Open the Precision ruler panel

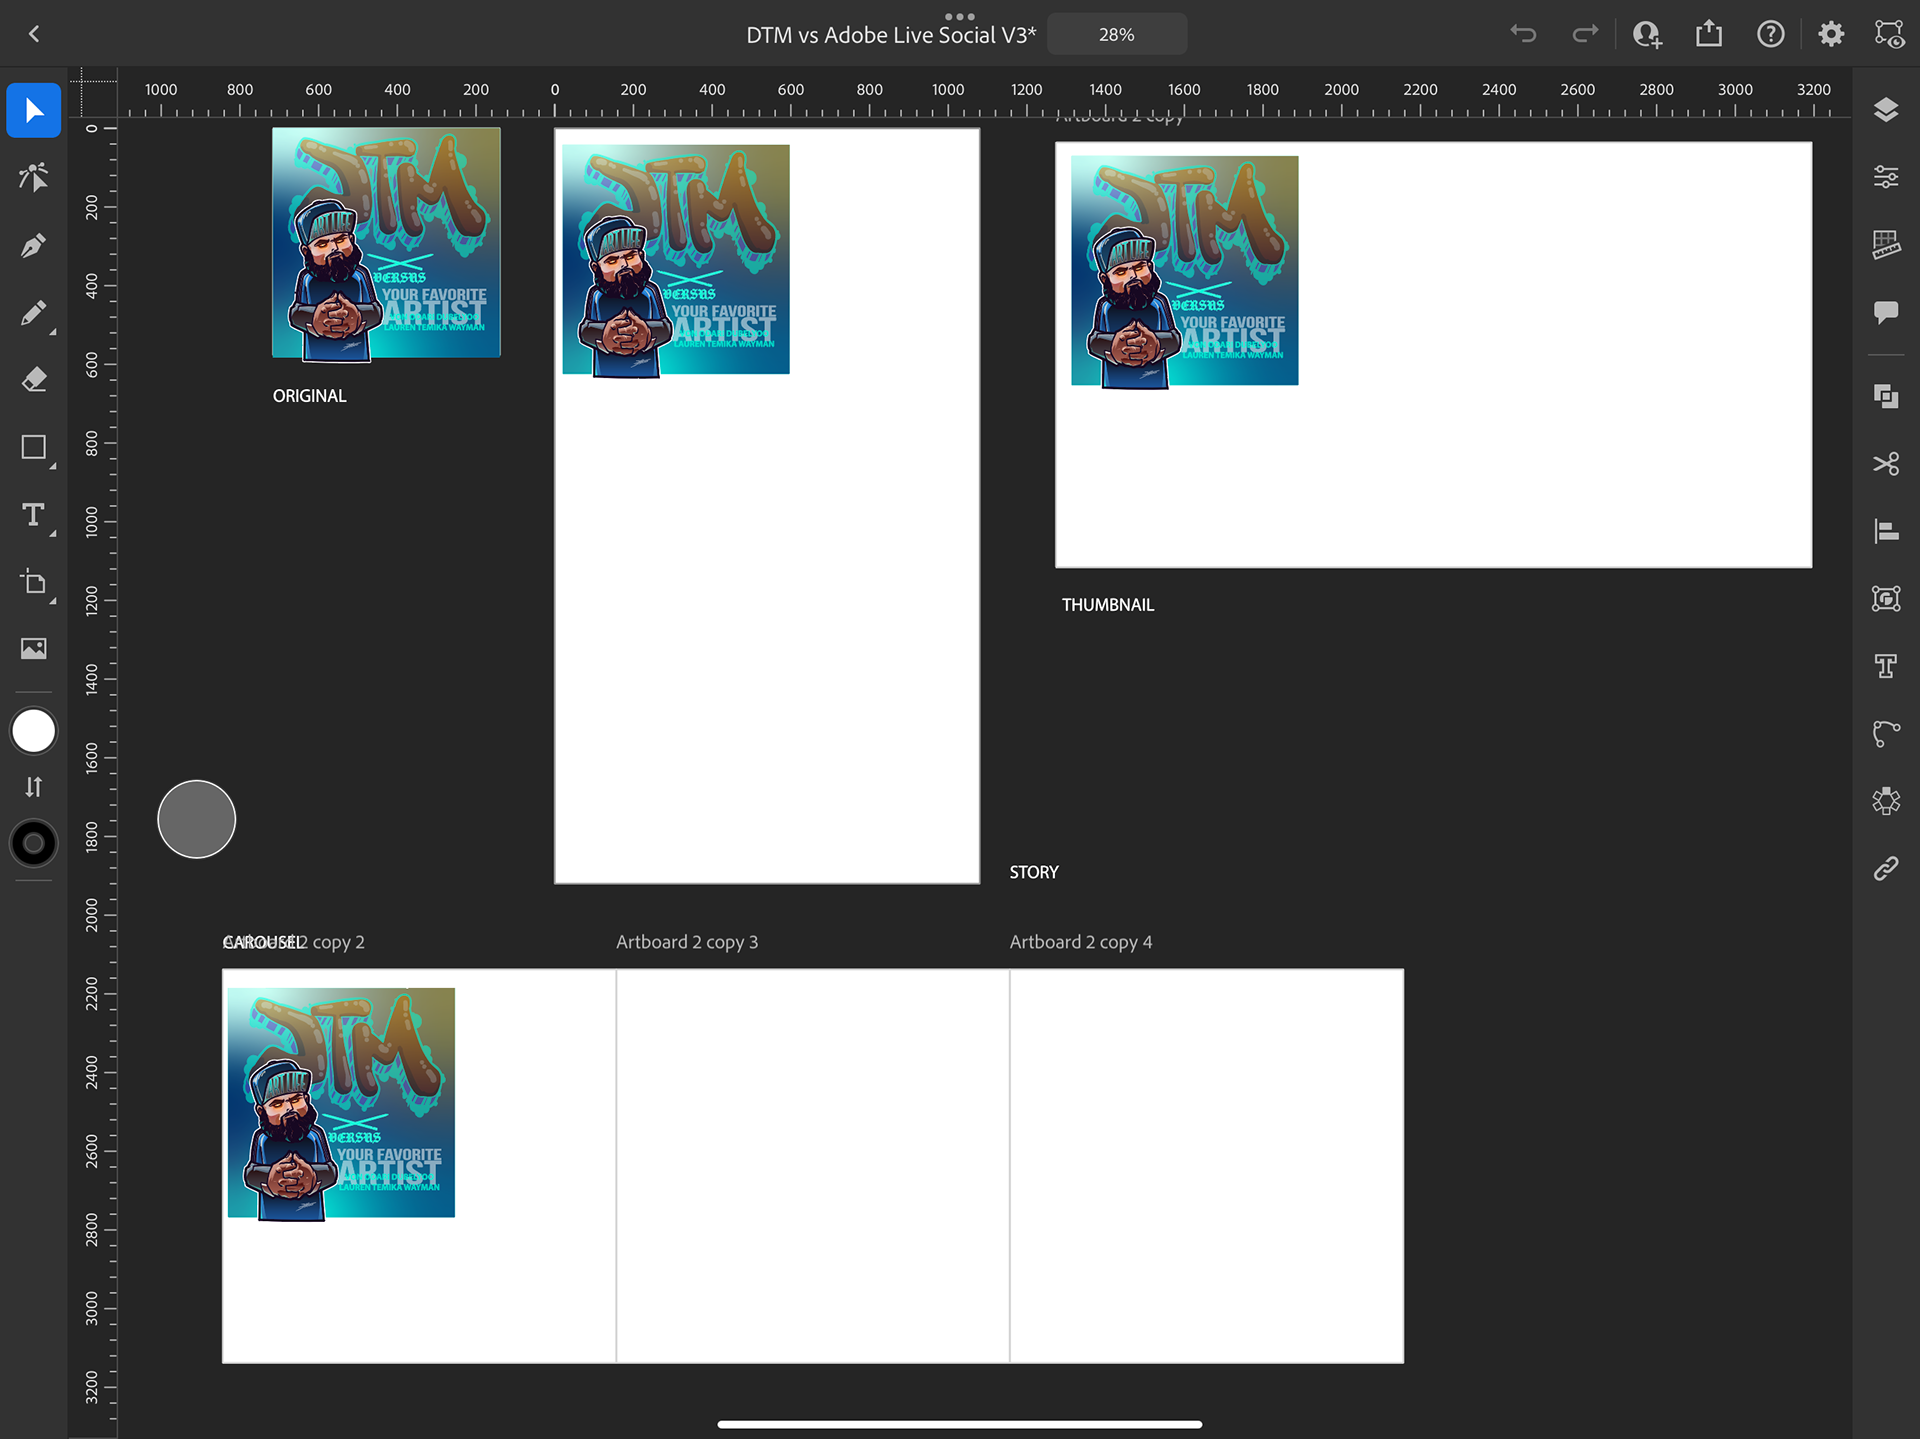1886,245
